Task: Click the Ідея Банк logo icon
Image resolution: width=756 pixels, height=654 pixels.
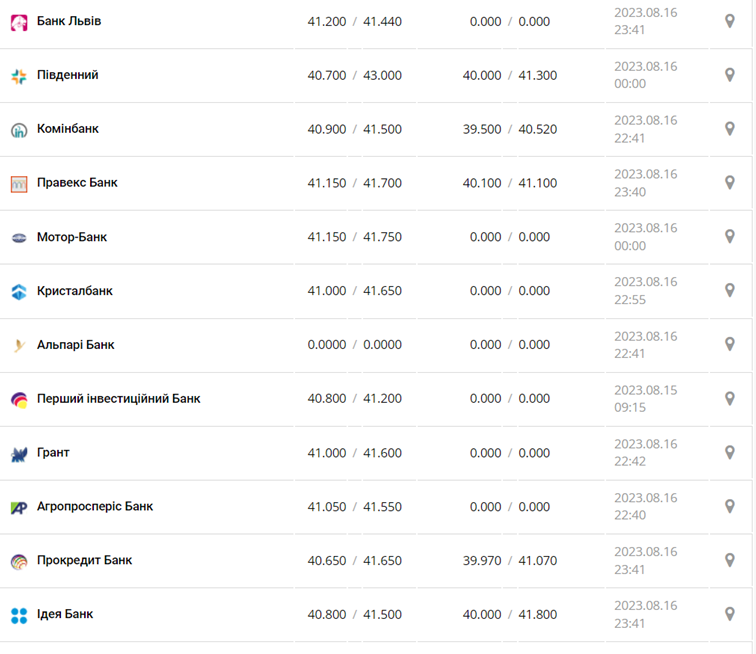Action: (x=19, y=615)
